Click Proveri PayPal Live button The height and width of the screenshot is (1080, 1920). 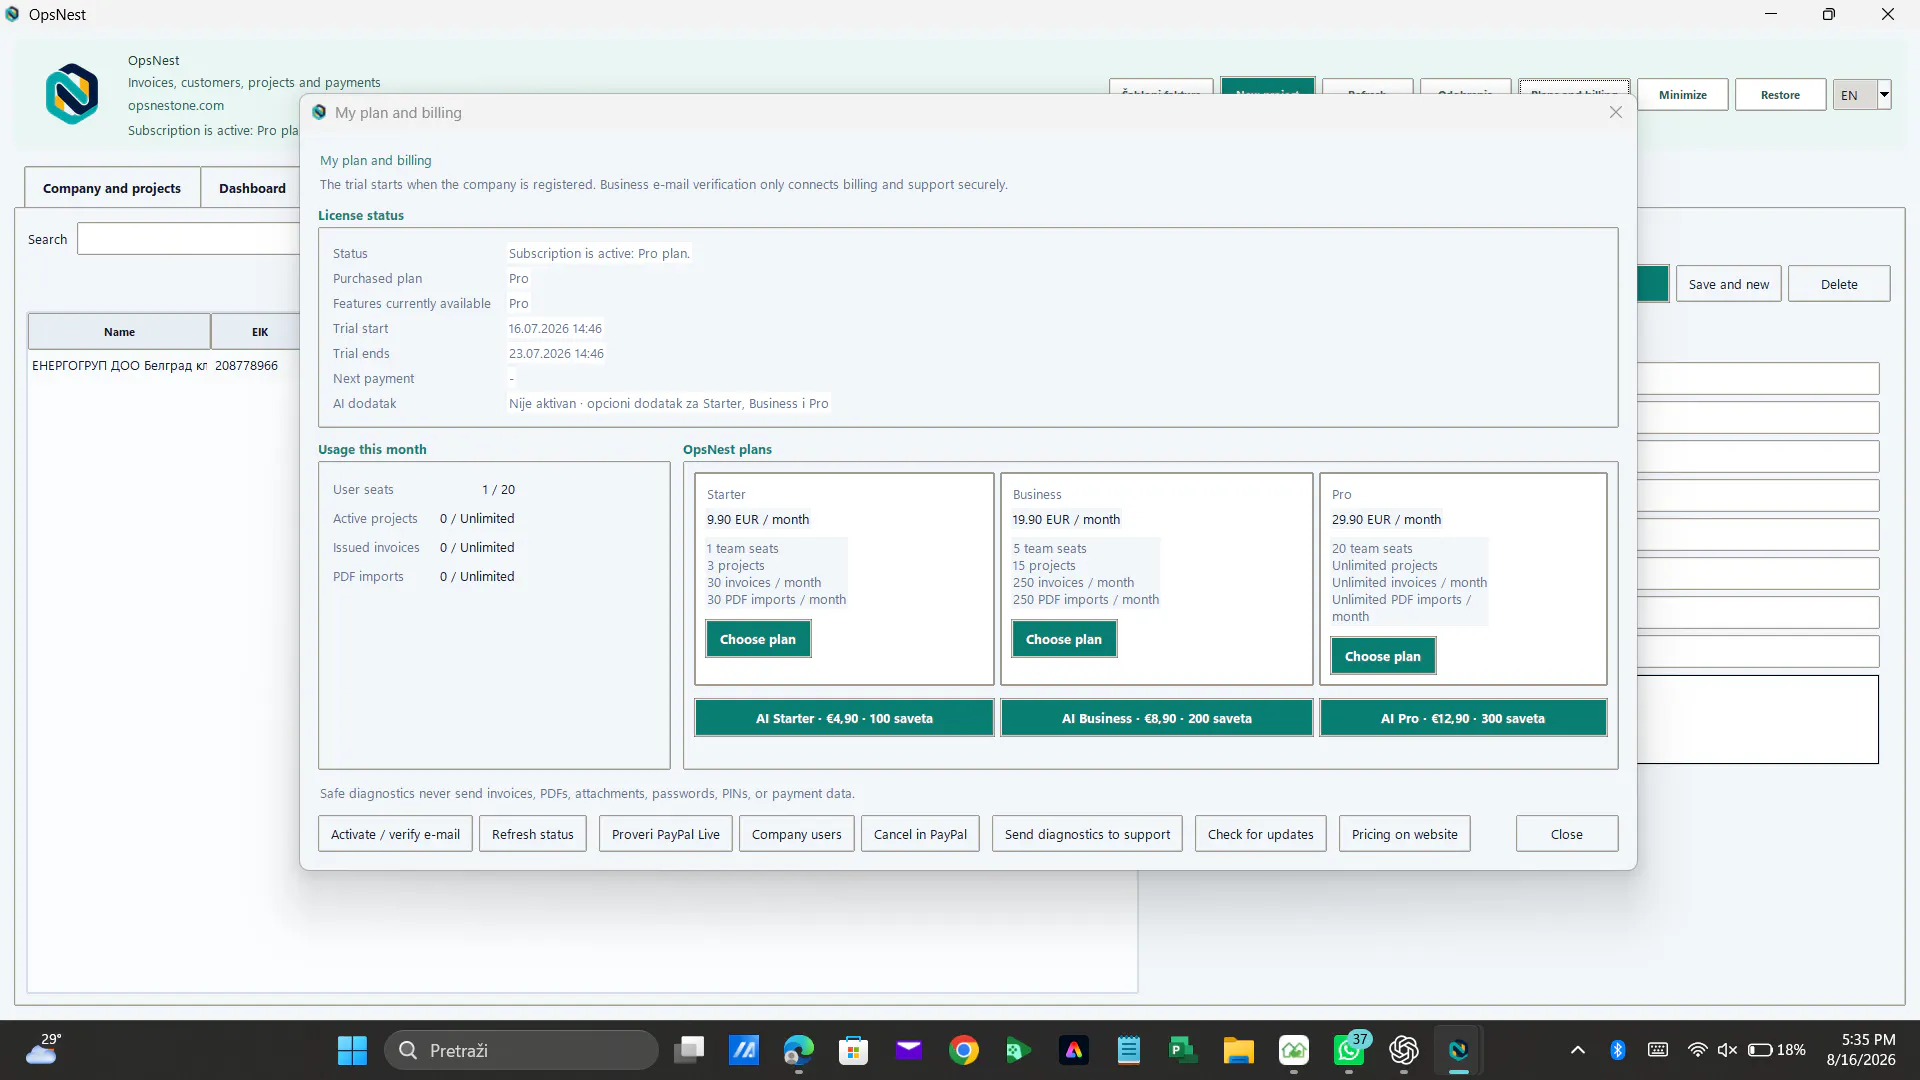pos(666,834)
